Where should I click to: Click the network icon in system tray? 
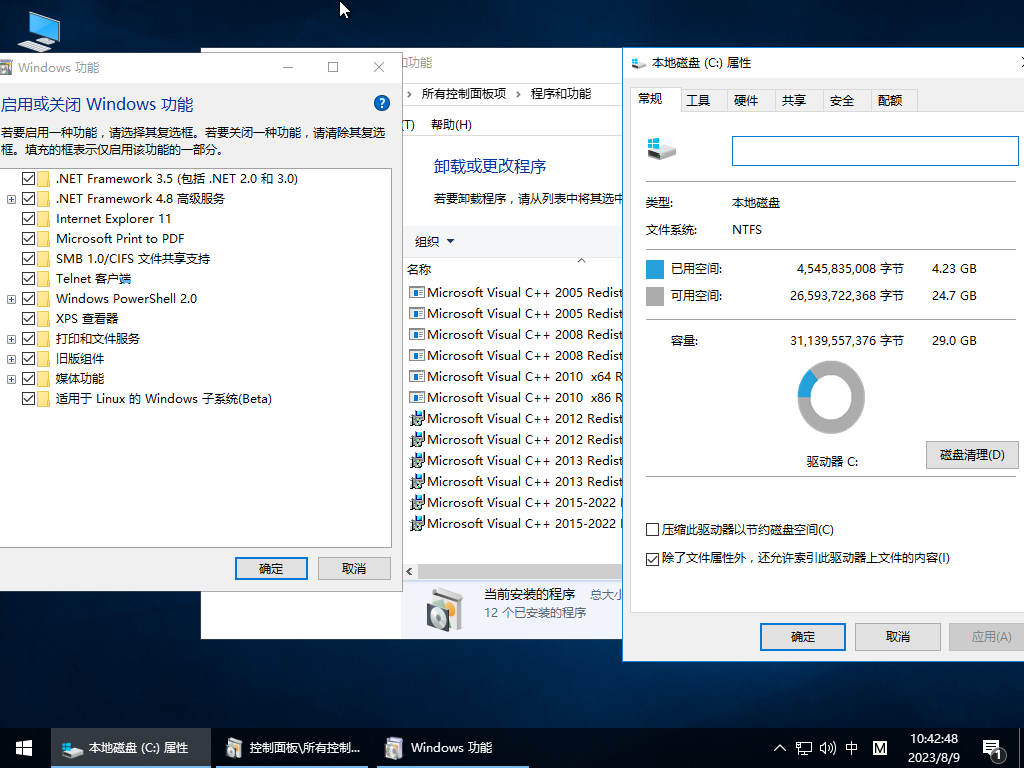(x=803, y=748)
